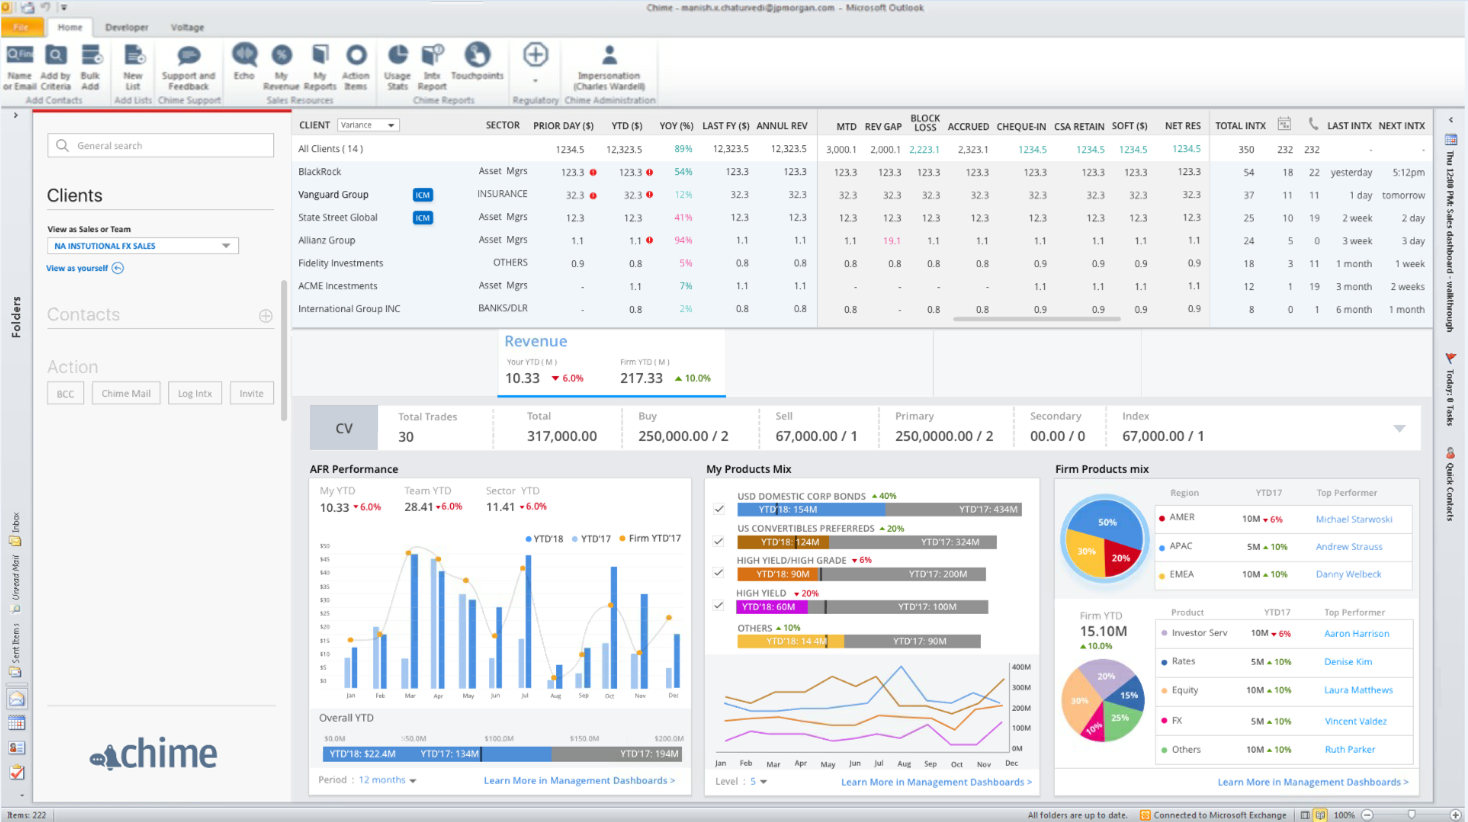Change Level 5 dropdown

[x=759, y=782]
